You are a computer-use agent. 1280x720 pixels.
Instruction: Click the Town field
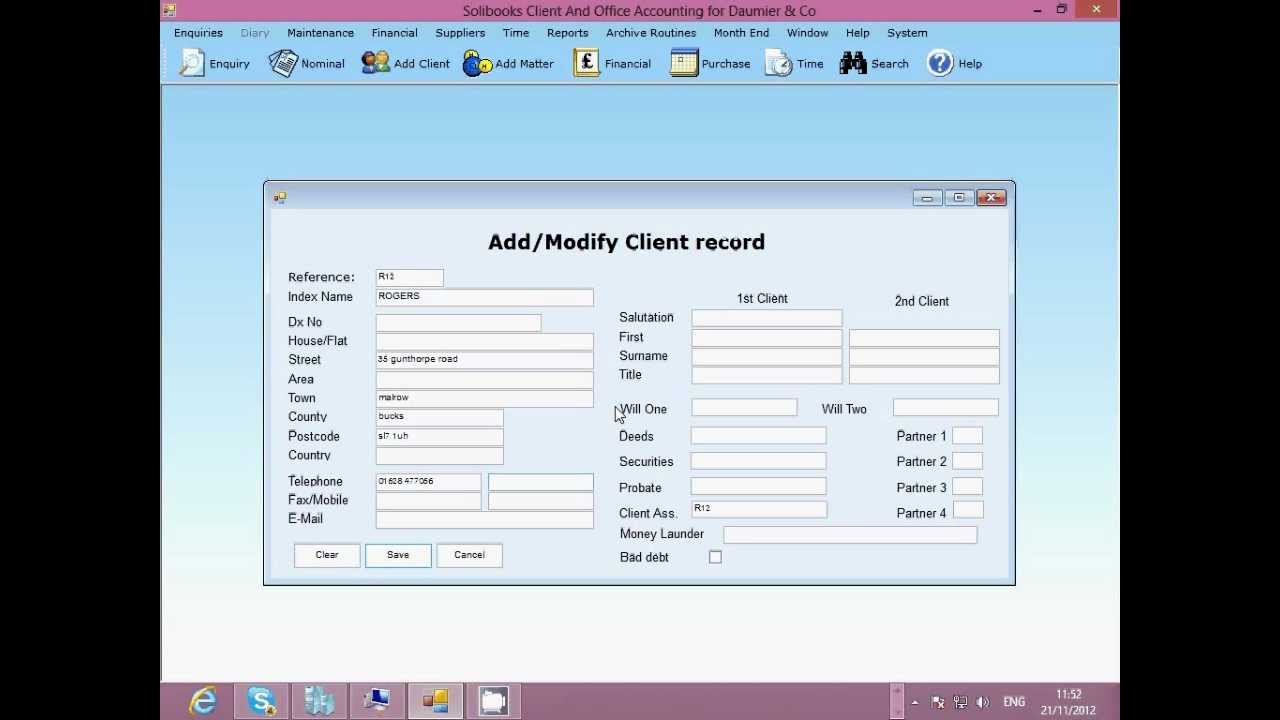[485, 398]
